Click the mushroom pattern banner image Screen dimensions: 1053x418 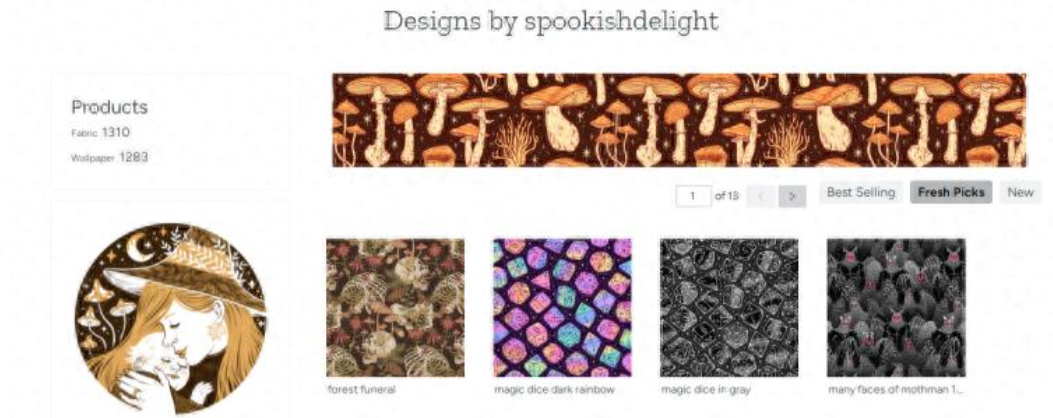tap(679, 120)
